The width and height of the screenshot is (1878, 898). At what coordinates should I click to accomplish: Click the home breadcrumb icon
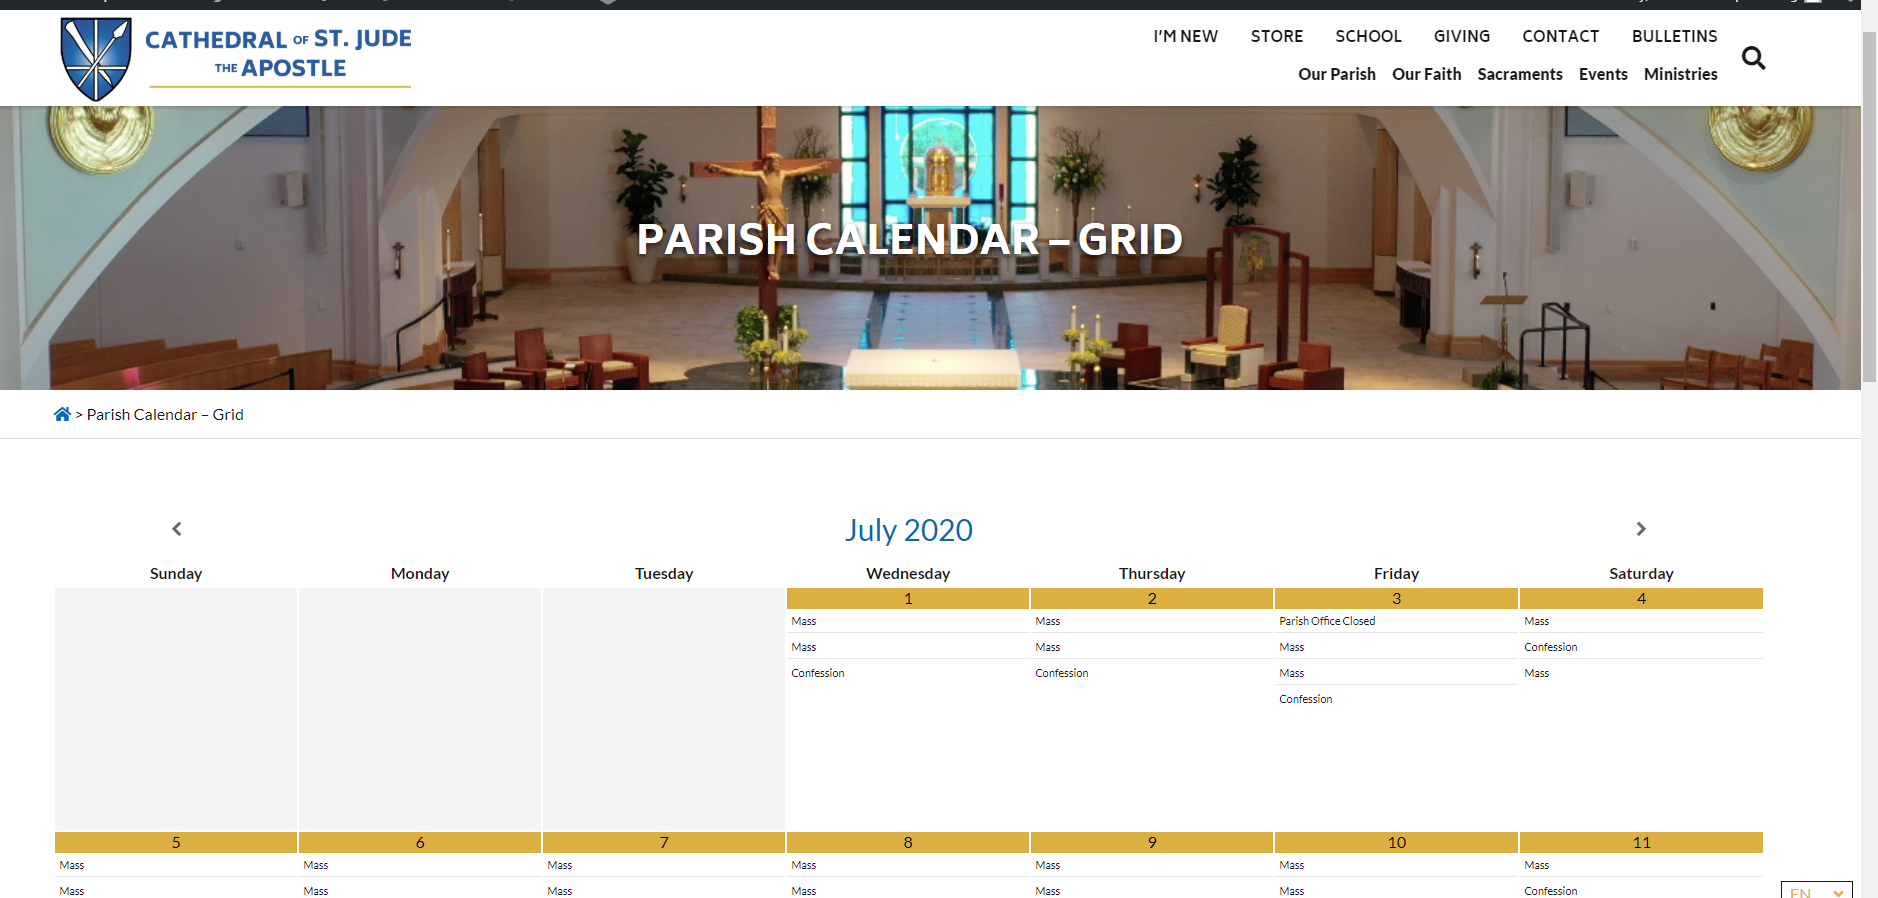(x=62, y=414)
